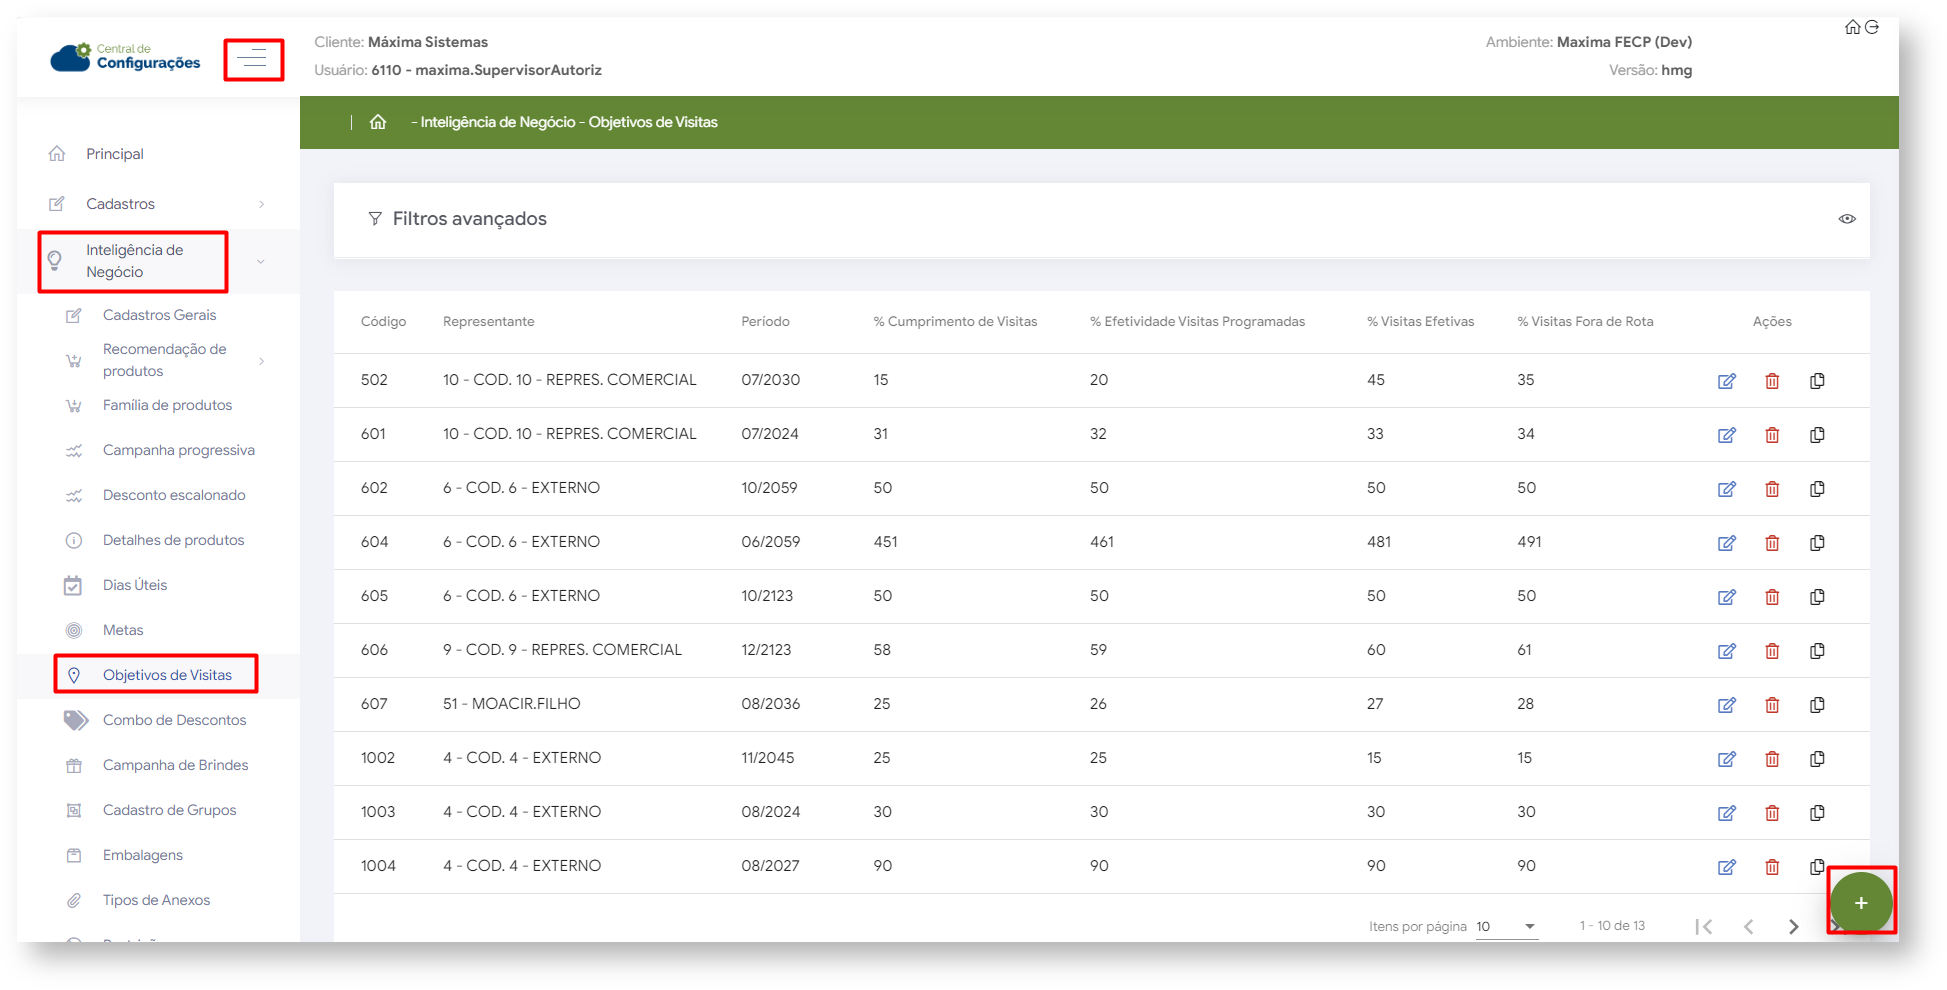Click the green add new button
This screenshot has width=1947, height=990.
point(1860,902)
